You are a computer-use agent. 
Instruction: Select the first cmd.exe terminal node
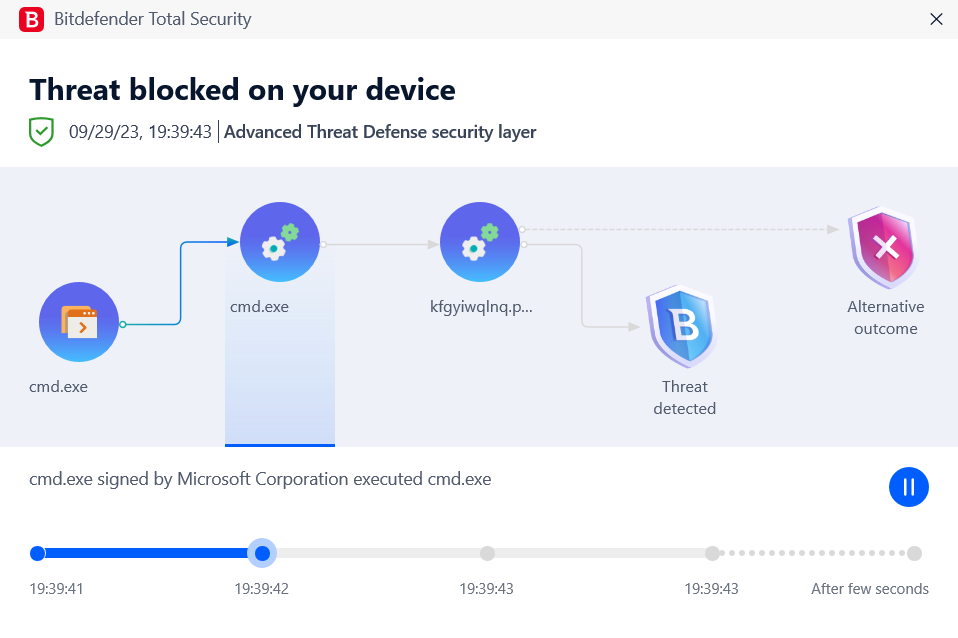coord(79,322)
